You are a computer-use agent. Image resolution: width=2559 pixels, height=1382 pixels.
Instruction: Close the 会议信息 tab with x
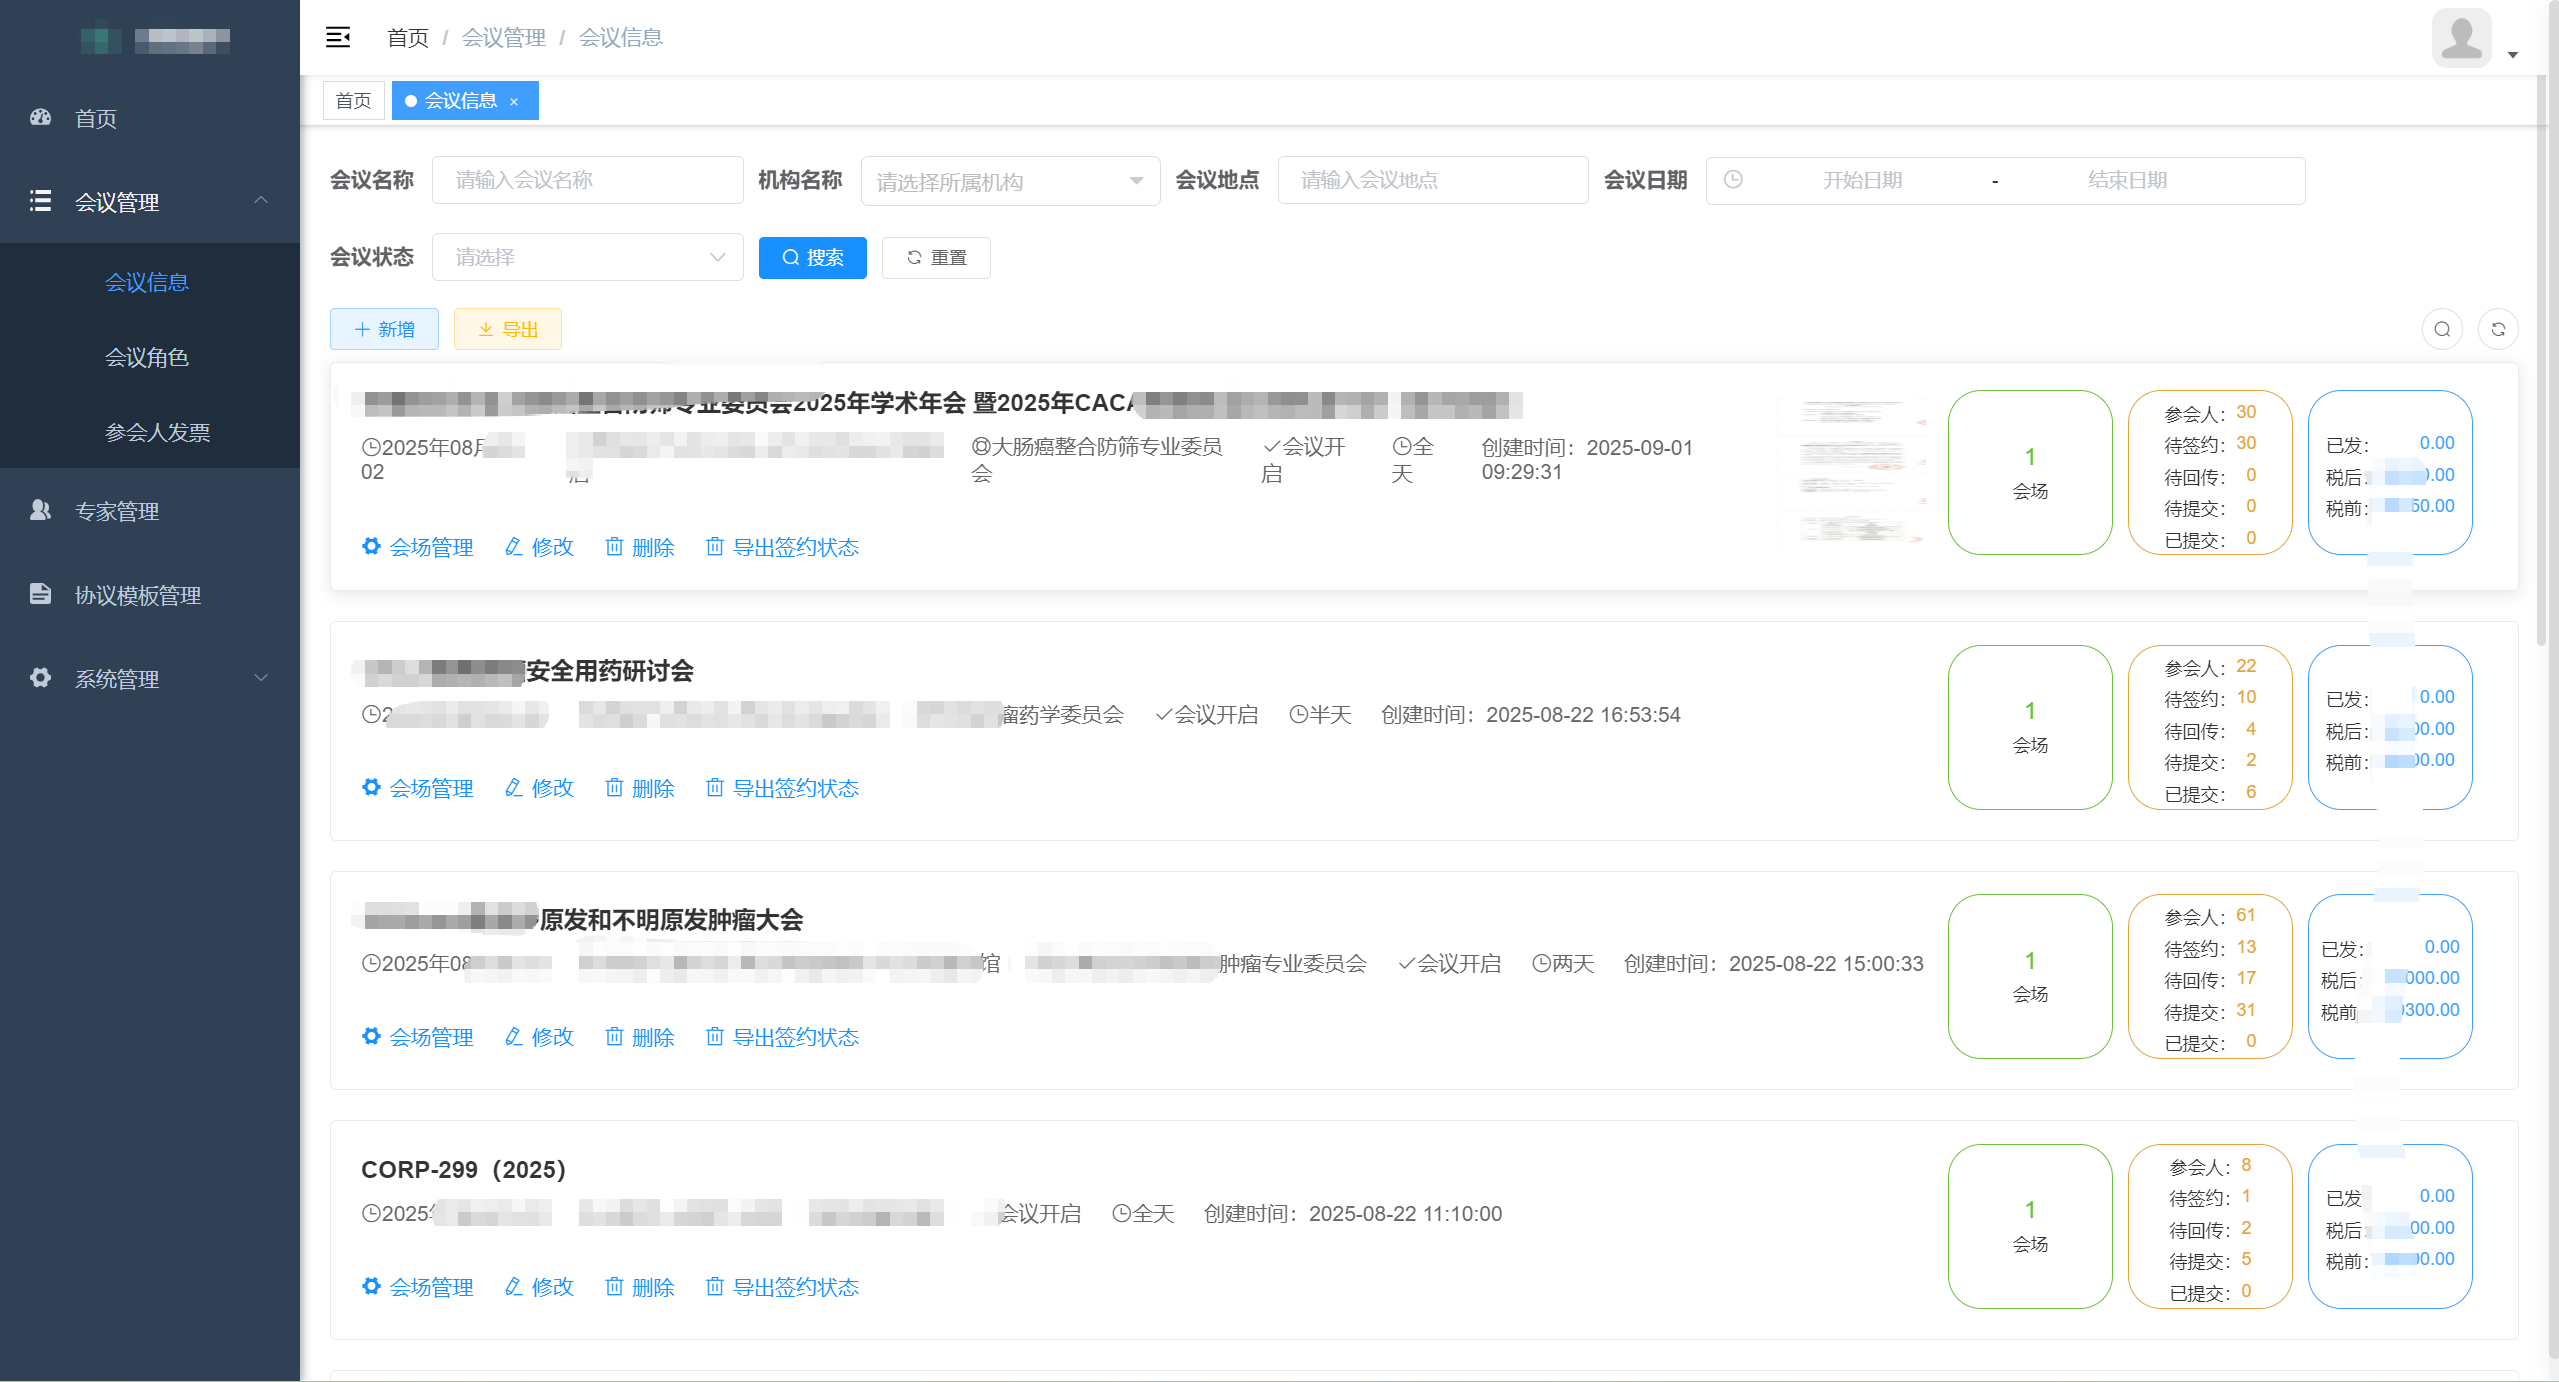(x=514, y=101)
